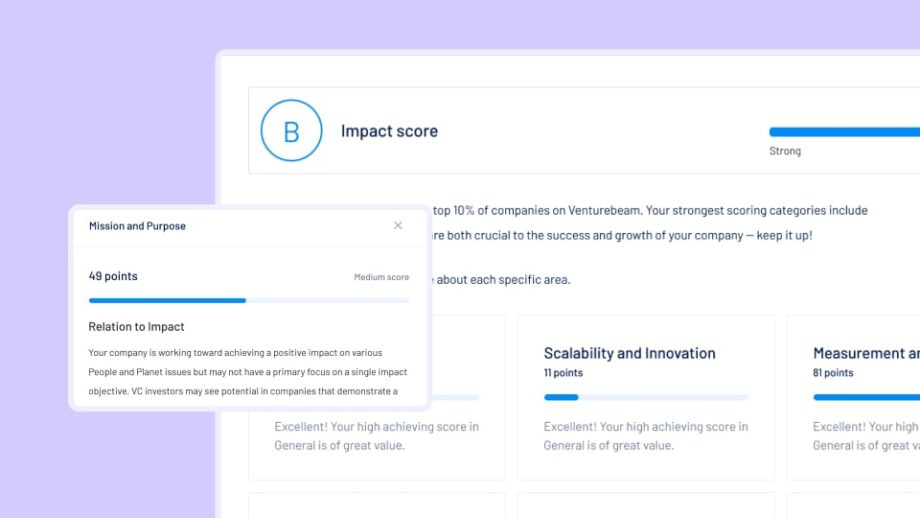
Task: Close the Mission and Purpose popup
Action: (398, 225)
